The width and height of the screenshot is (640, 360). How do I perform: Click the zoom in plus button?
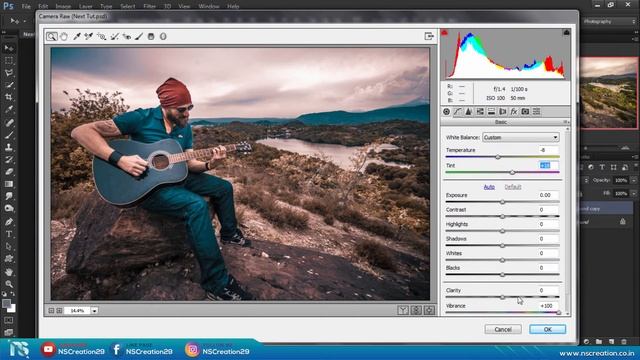tap(59, 311)
